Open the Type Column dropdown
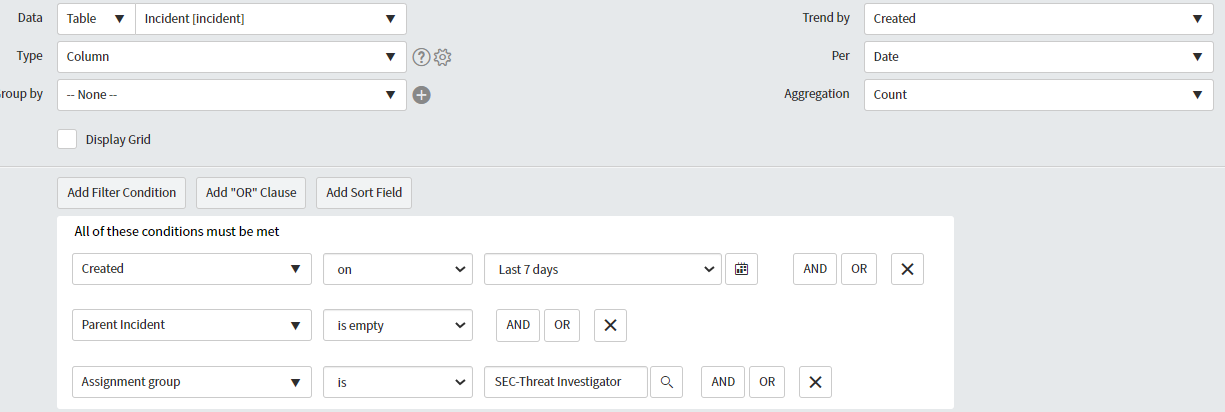1225x412 pixels. click(232, 57)
